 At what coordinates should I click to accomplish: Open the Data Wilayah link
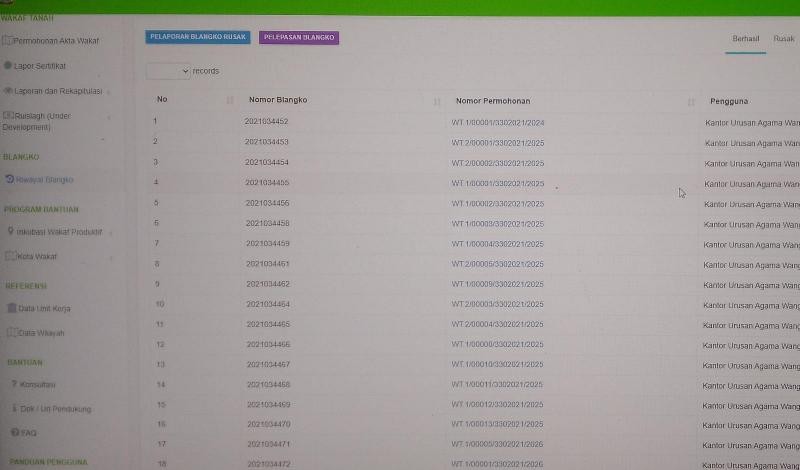click(41, 333)
